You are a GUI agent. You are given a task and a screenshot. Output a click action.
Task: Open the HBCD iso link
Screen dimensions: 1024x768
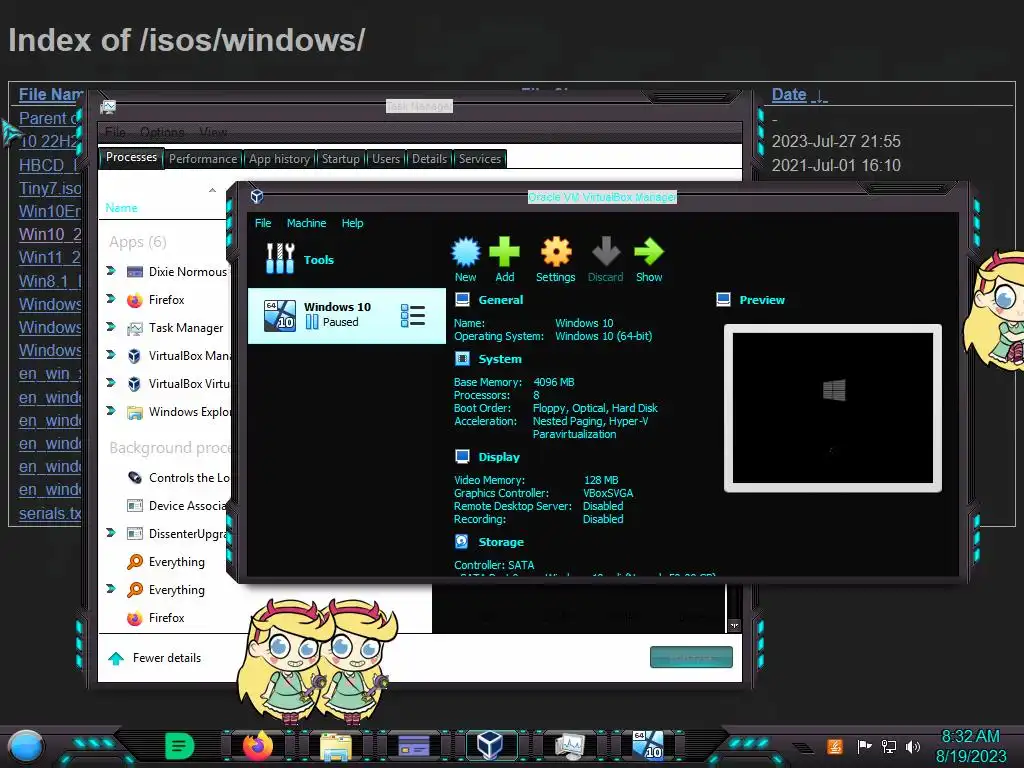click(49, 165)
